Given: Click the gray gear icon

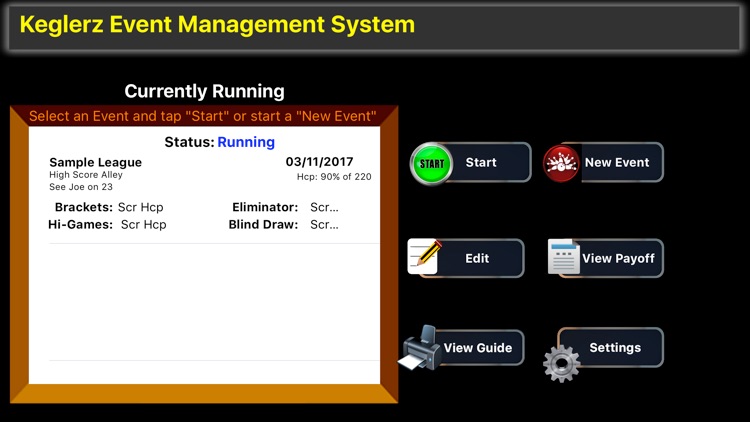Looking at the screenshot, I should click(562, 364).
